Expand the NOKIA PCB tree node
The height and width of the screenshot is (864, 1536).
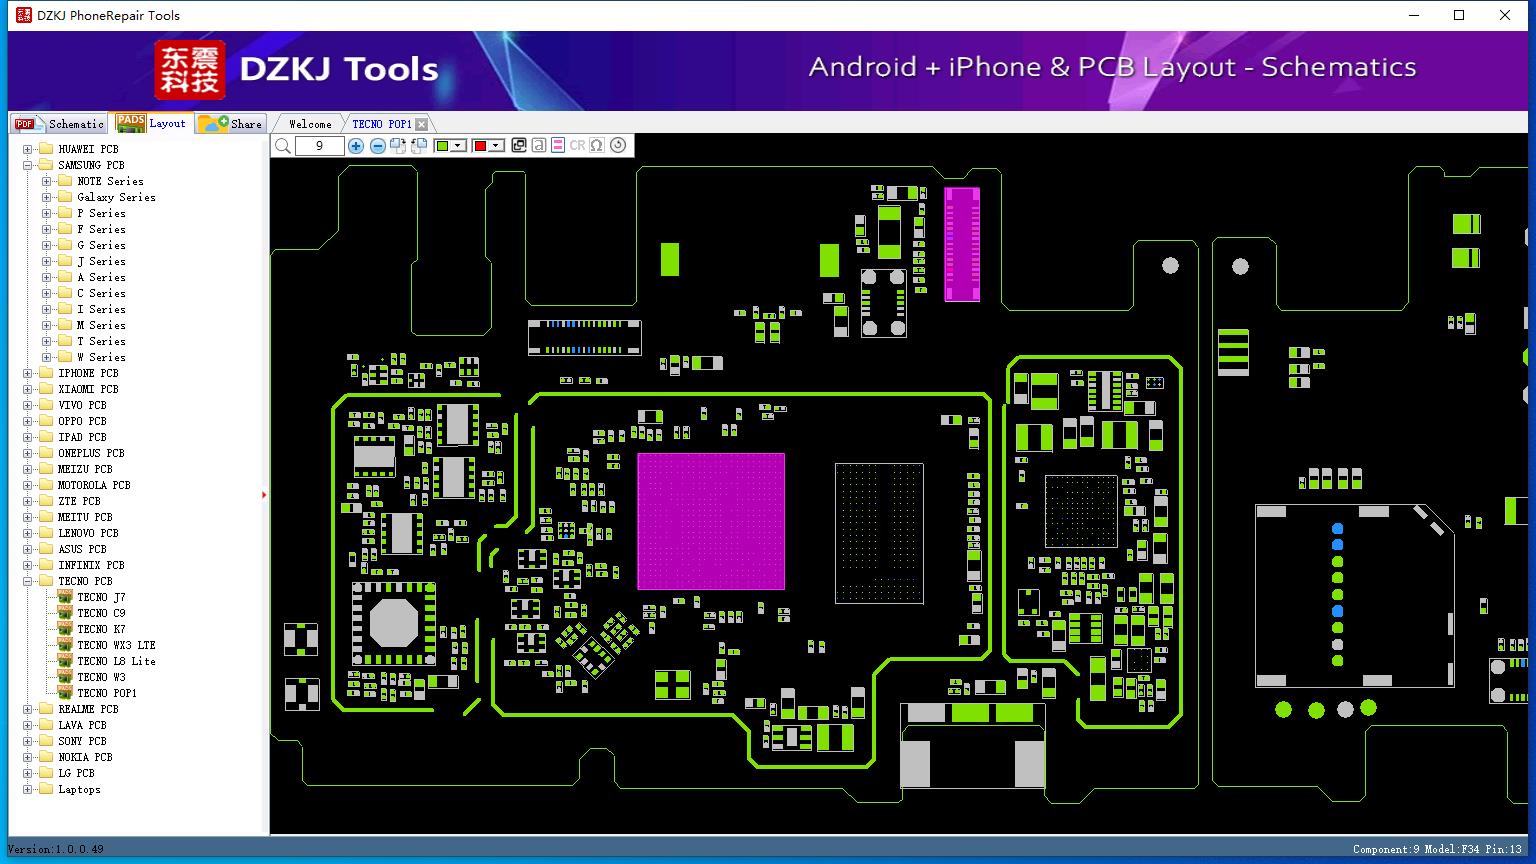point(28,757)
